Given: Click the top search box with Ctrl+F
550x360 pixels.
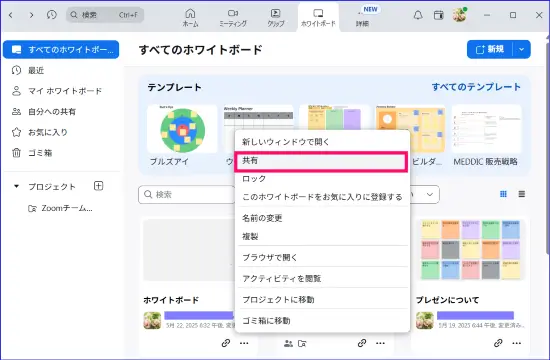Looking at the screenshot, I should (x=105, y=15).
